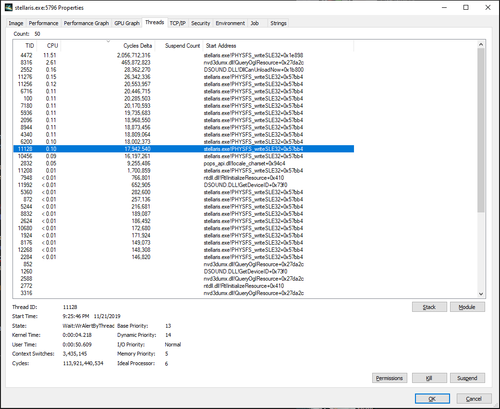This screenshot has width=500, height=409.
Task: Select thread row with TID 11208
Action: pyautogui.click(x=184, y=171)
